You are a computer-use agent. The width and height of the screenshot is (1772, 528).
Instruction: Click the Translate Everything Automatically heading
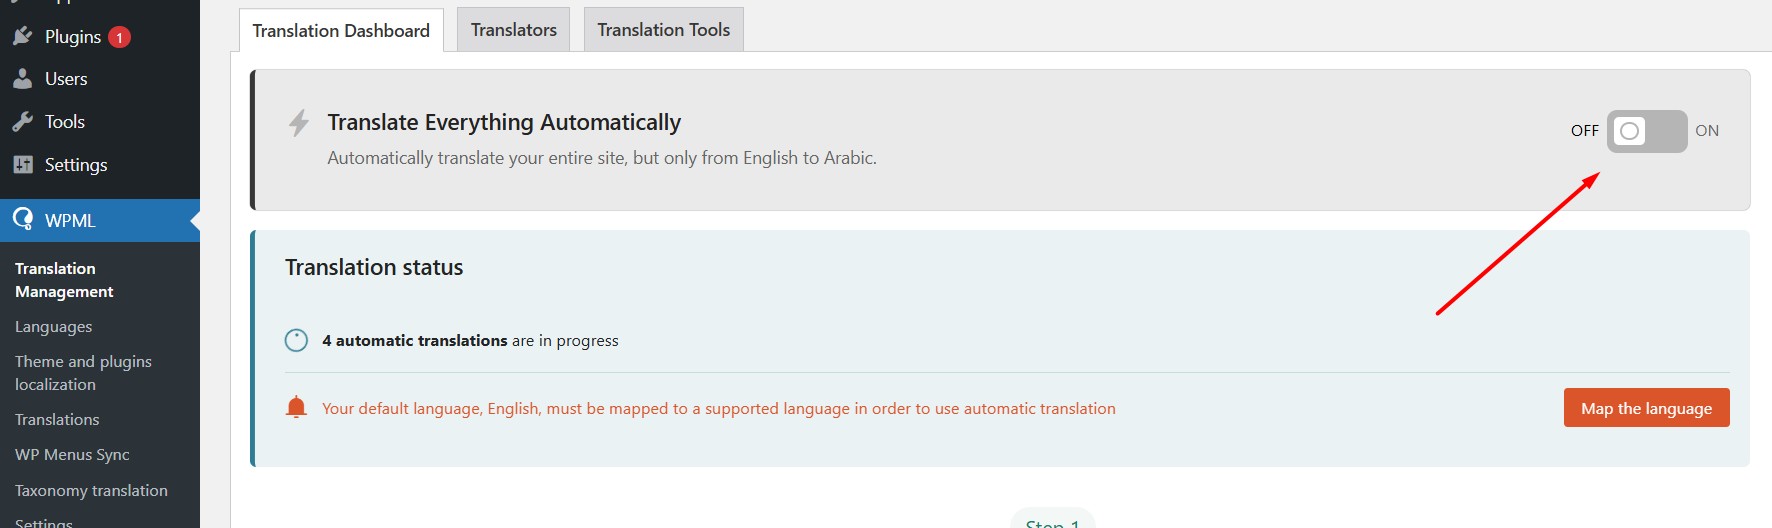(x=504, y=122)
